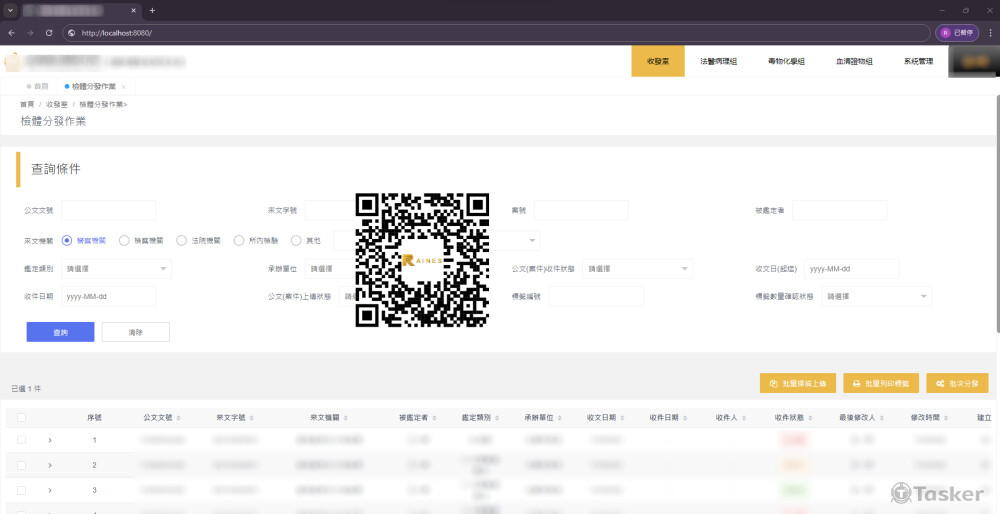Tick the checkbox for row 2

pyautogui.click(x=22, y=465)
